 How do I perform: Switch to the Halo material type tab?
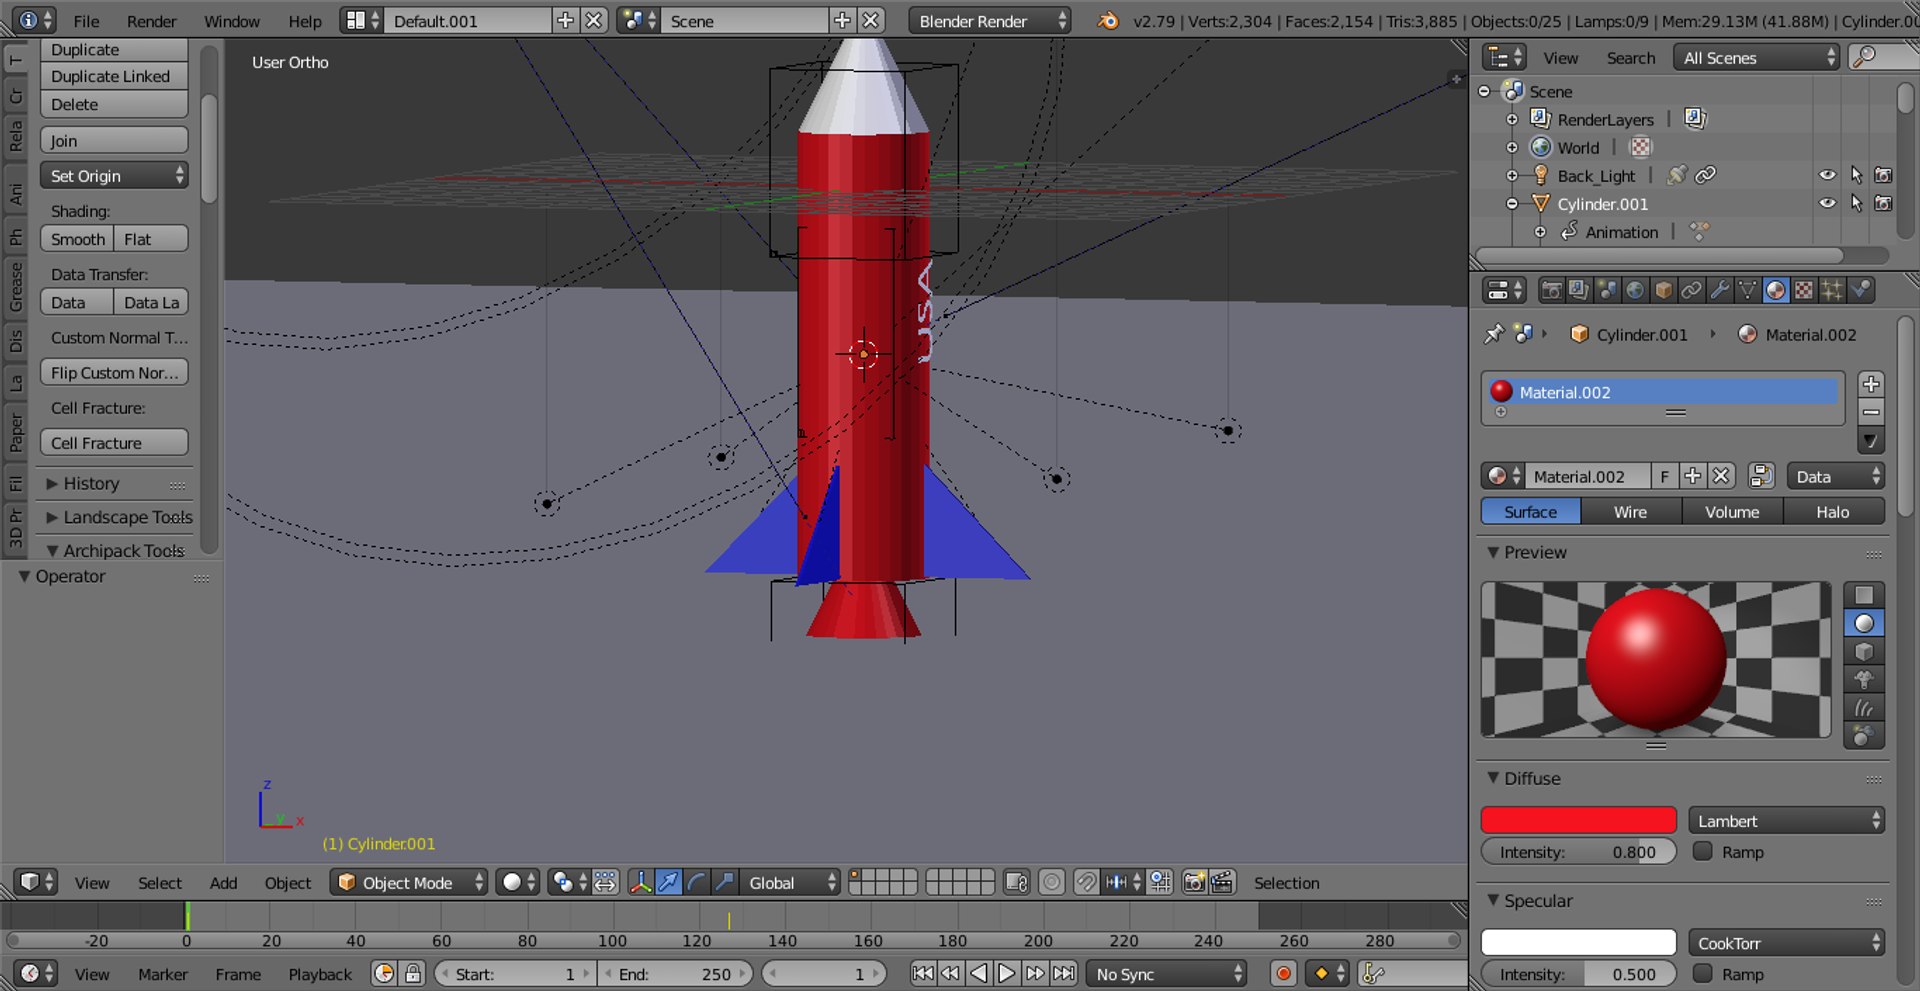tap(1832, 511)
